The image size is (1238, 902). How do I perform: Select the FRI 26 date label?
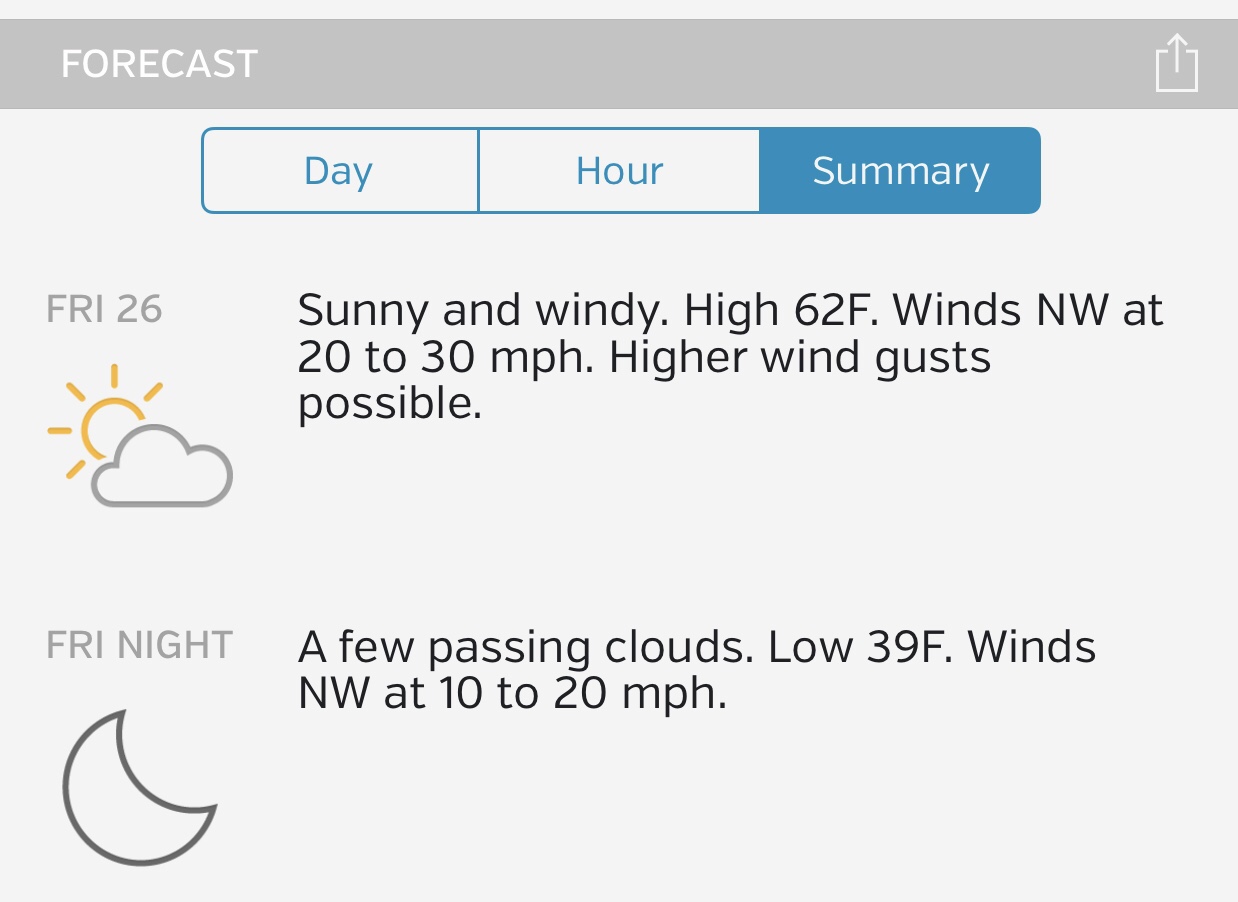(x=104, y=310)
